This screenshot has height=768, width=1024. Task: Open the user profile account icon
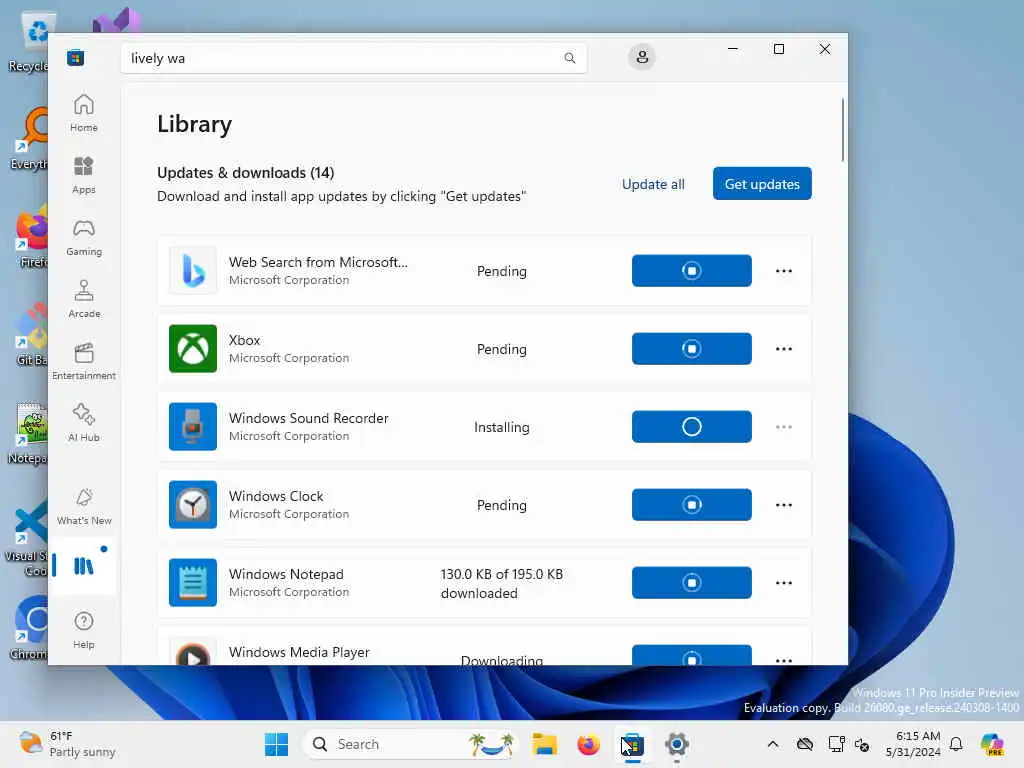(x=642, y=57)
